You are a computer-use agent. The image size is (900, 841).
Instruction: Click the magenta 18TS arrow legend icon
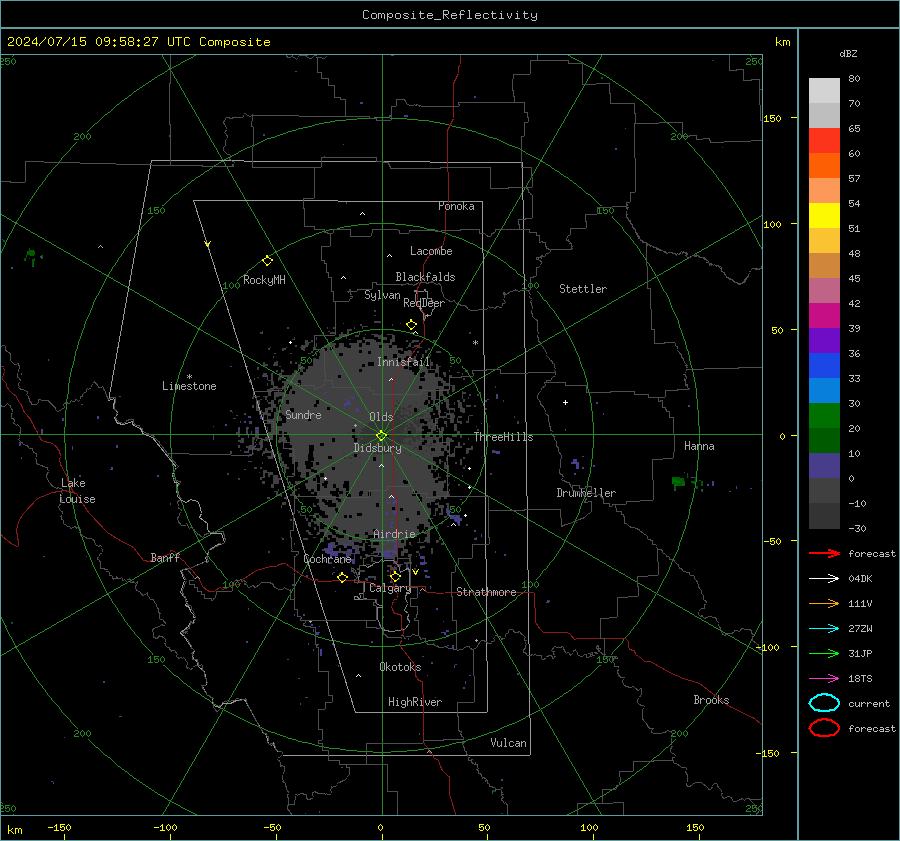pos(824,679)
